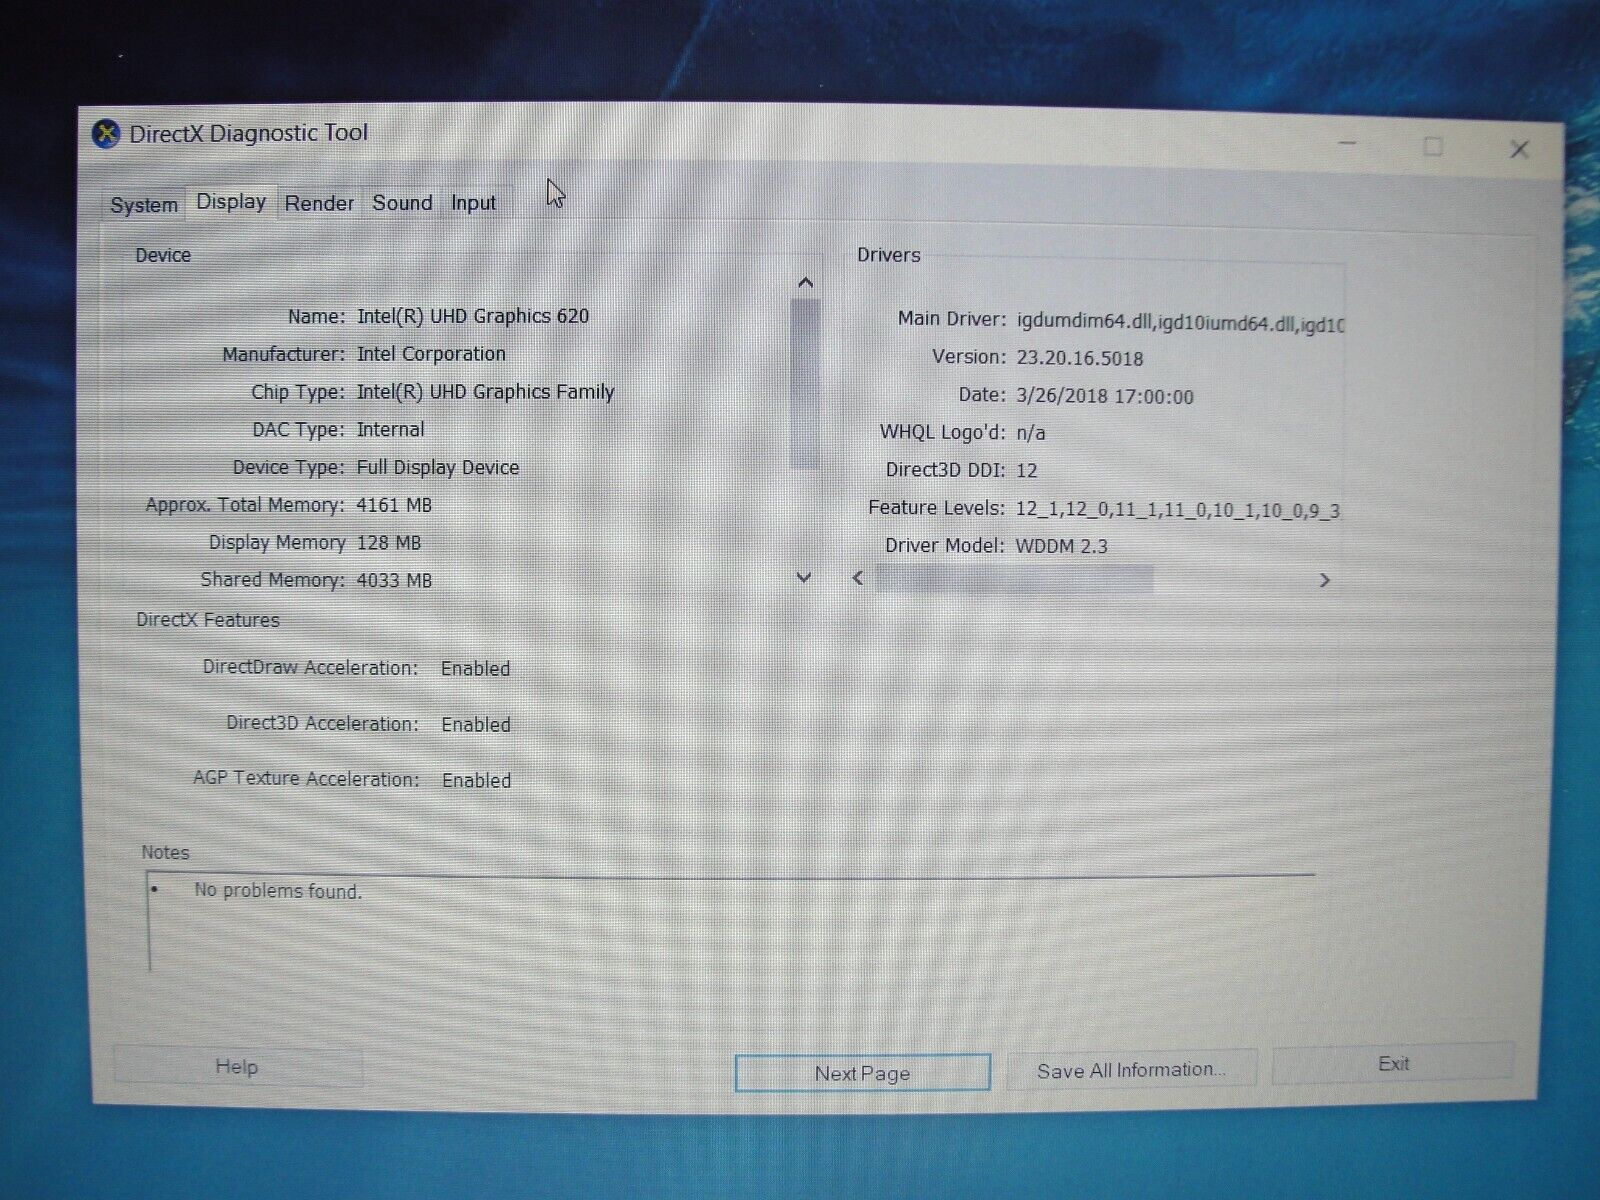Click display memory value 128 MB
The width and height of the screenshot is (1600, 1200).
(388, 543)
